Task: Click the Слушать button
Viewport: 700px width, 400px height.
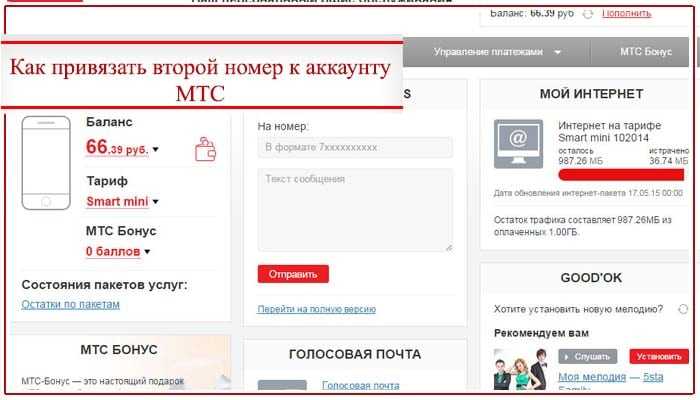Action: (x=588, y=357)
